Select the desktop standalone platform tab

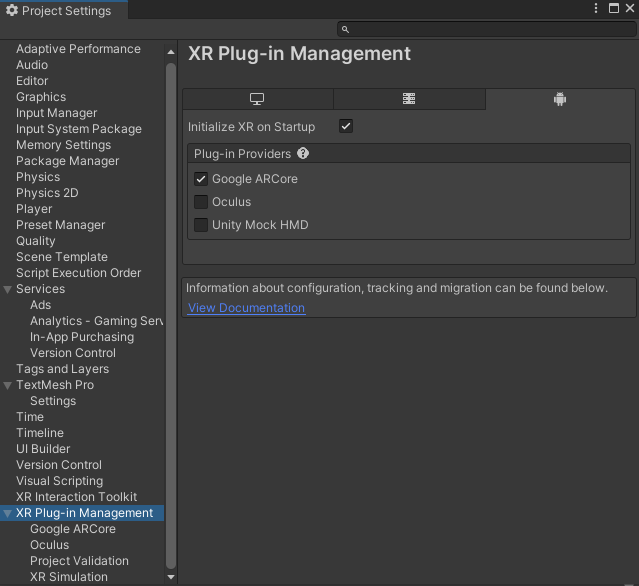point(258,99)
